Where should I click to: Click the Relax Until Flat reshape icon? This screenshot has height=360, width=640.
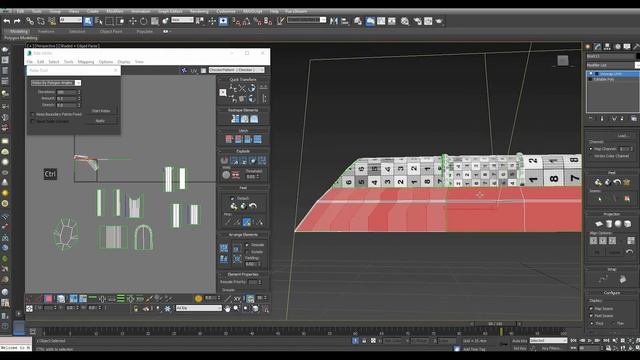coord(244,119)
